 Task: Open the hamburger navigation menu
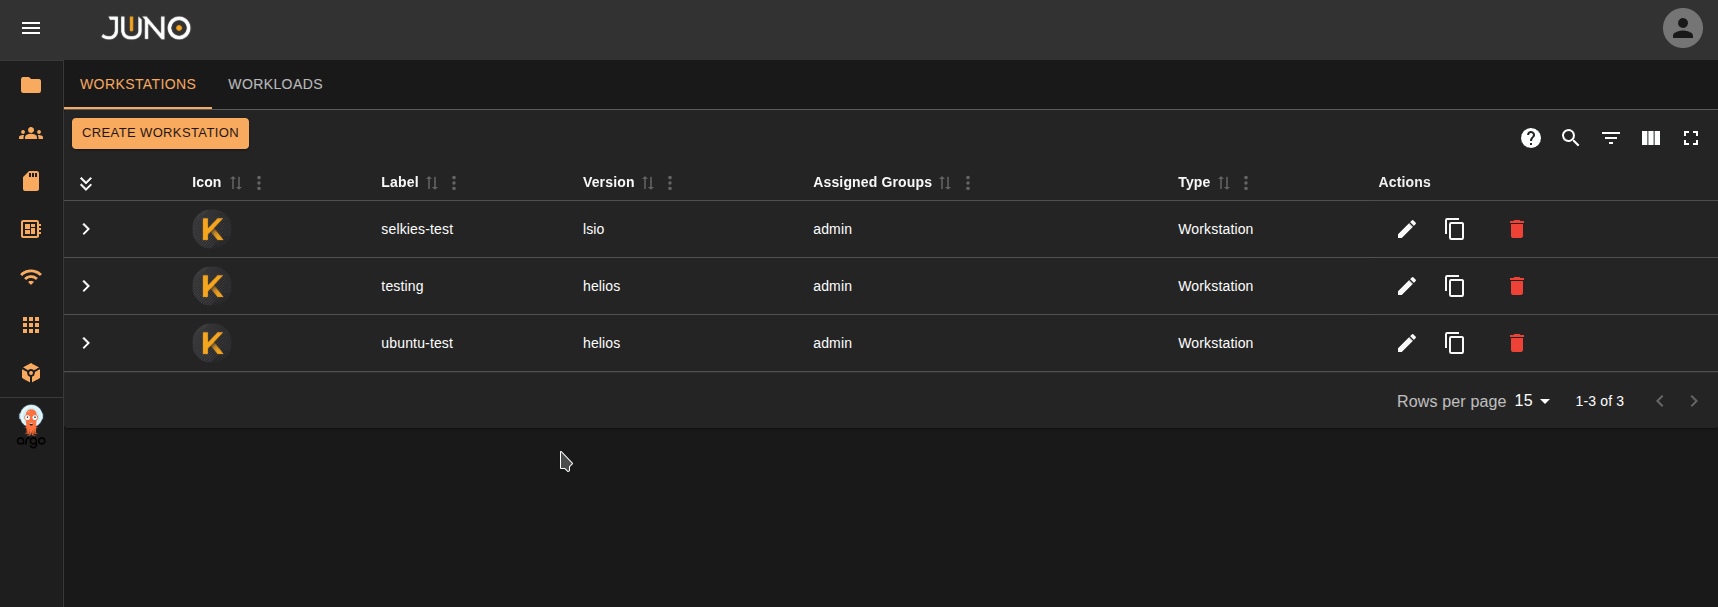pyautogui.click(x=31, y=28)
